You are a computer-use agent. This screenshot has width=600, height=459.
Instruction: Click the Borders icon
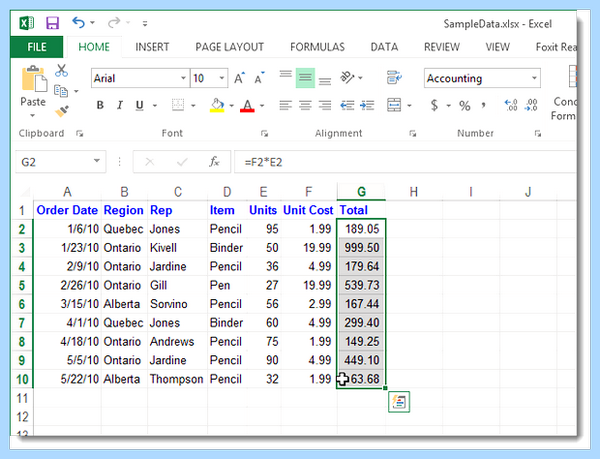coord(178,105)
